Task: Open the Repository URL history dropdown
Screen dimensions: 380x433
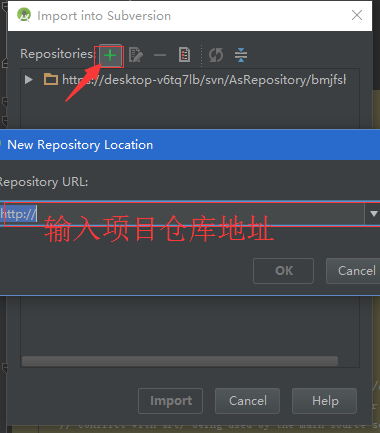Action: (x=373, y=214)
